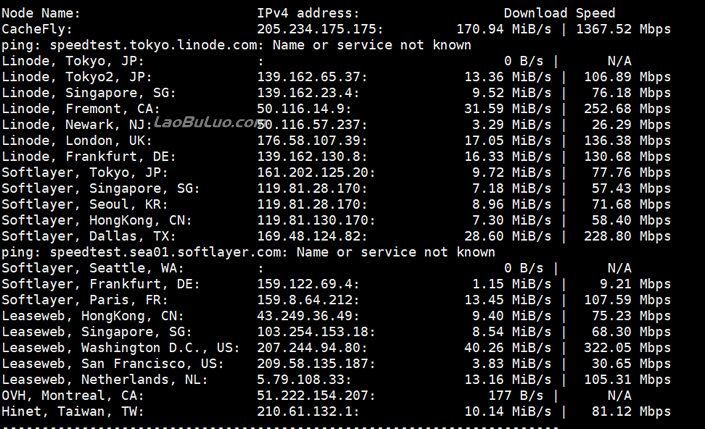Click the LaoBuLuo.com watermark
Viewport: 705px width, 429px height.
209,122
